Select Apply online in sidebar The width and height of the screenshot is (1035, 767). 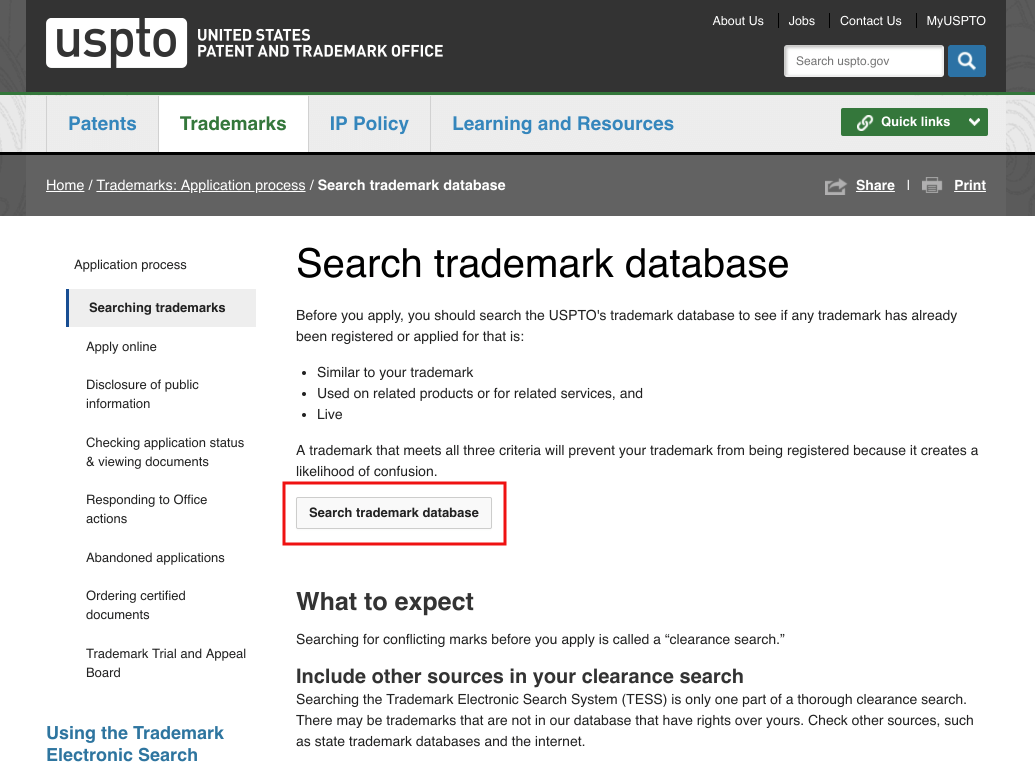121,347
